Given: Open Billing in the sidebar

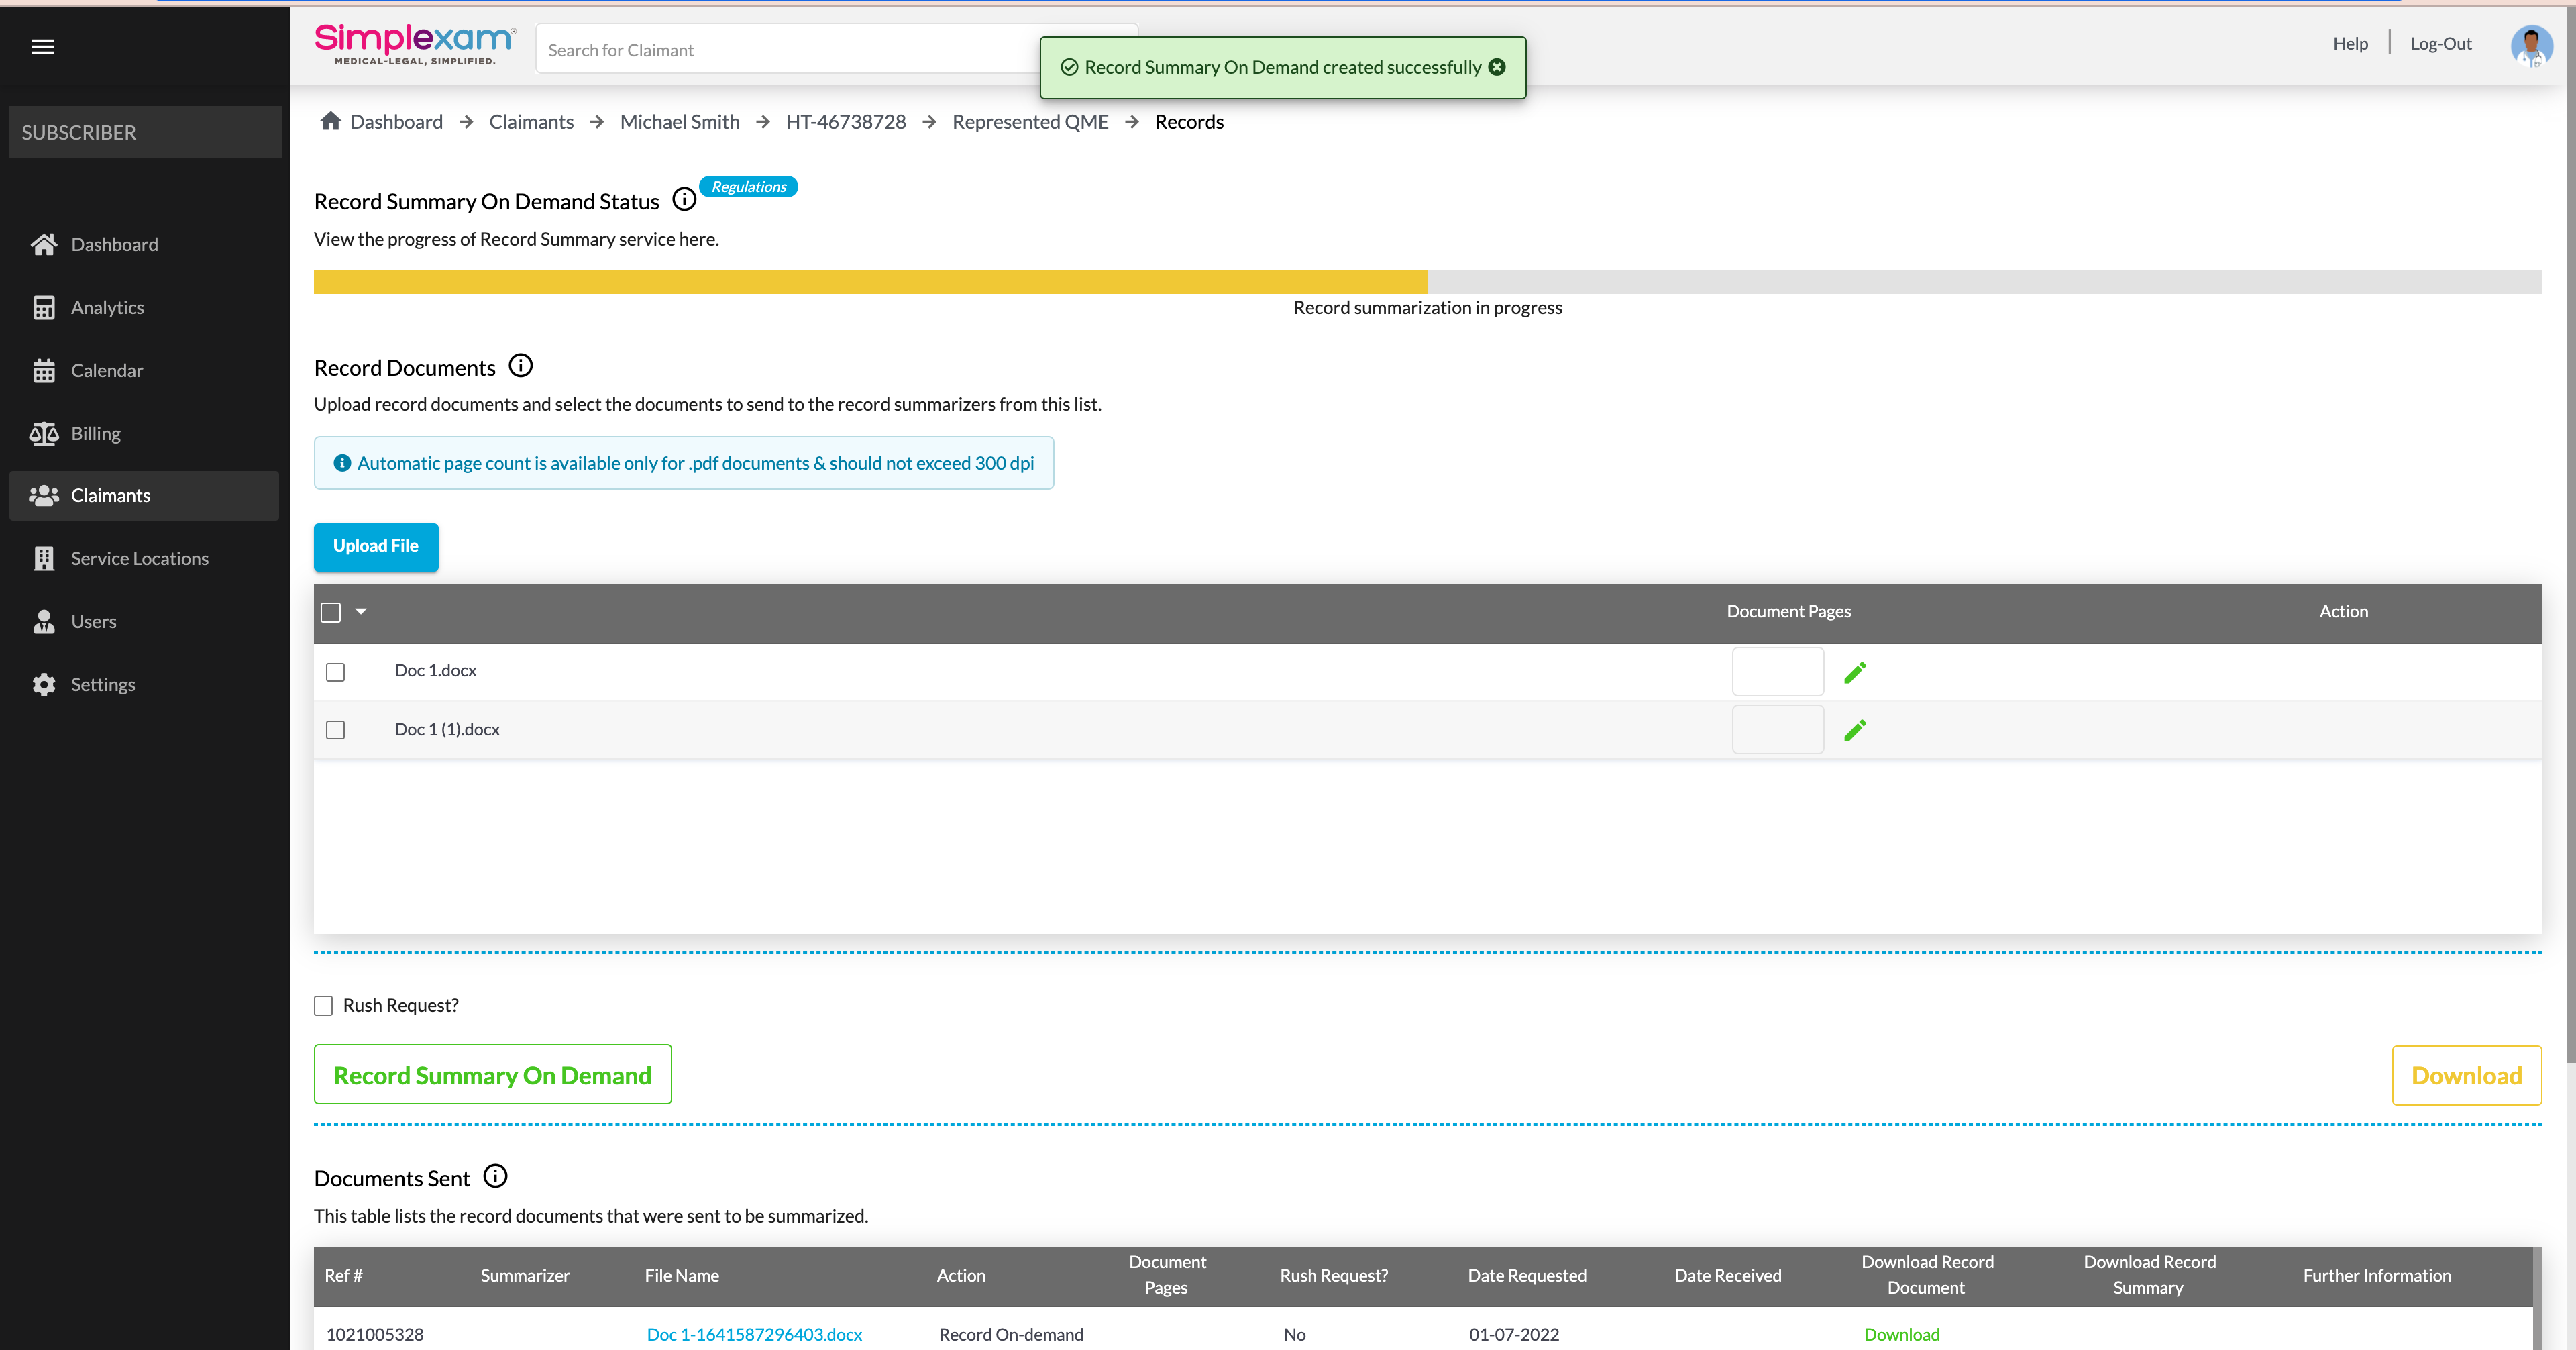Looking at the screenshot, I should tap(95, 433).
